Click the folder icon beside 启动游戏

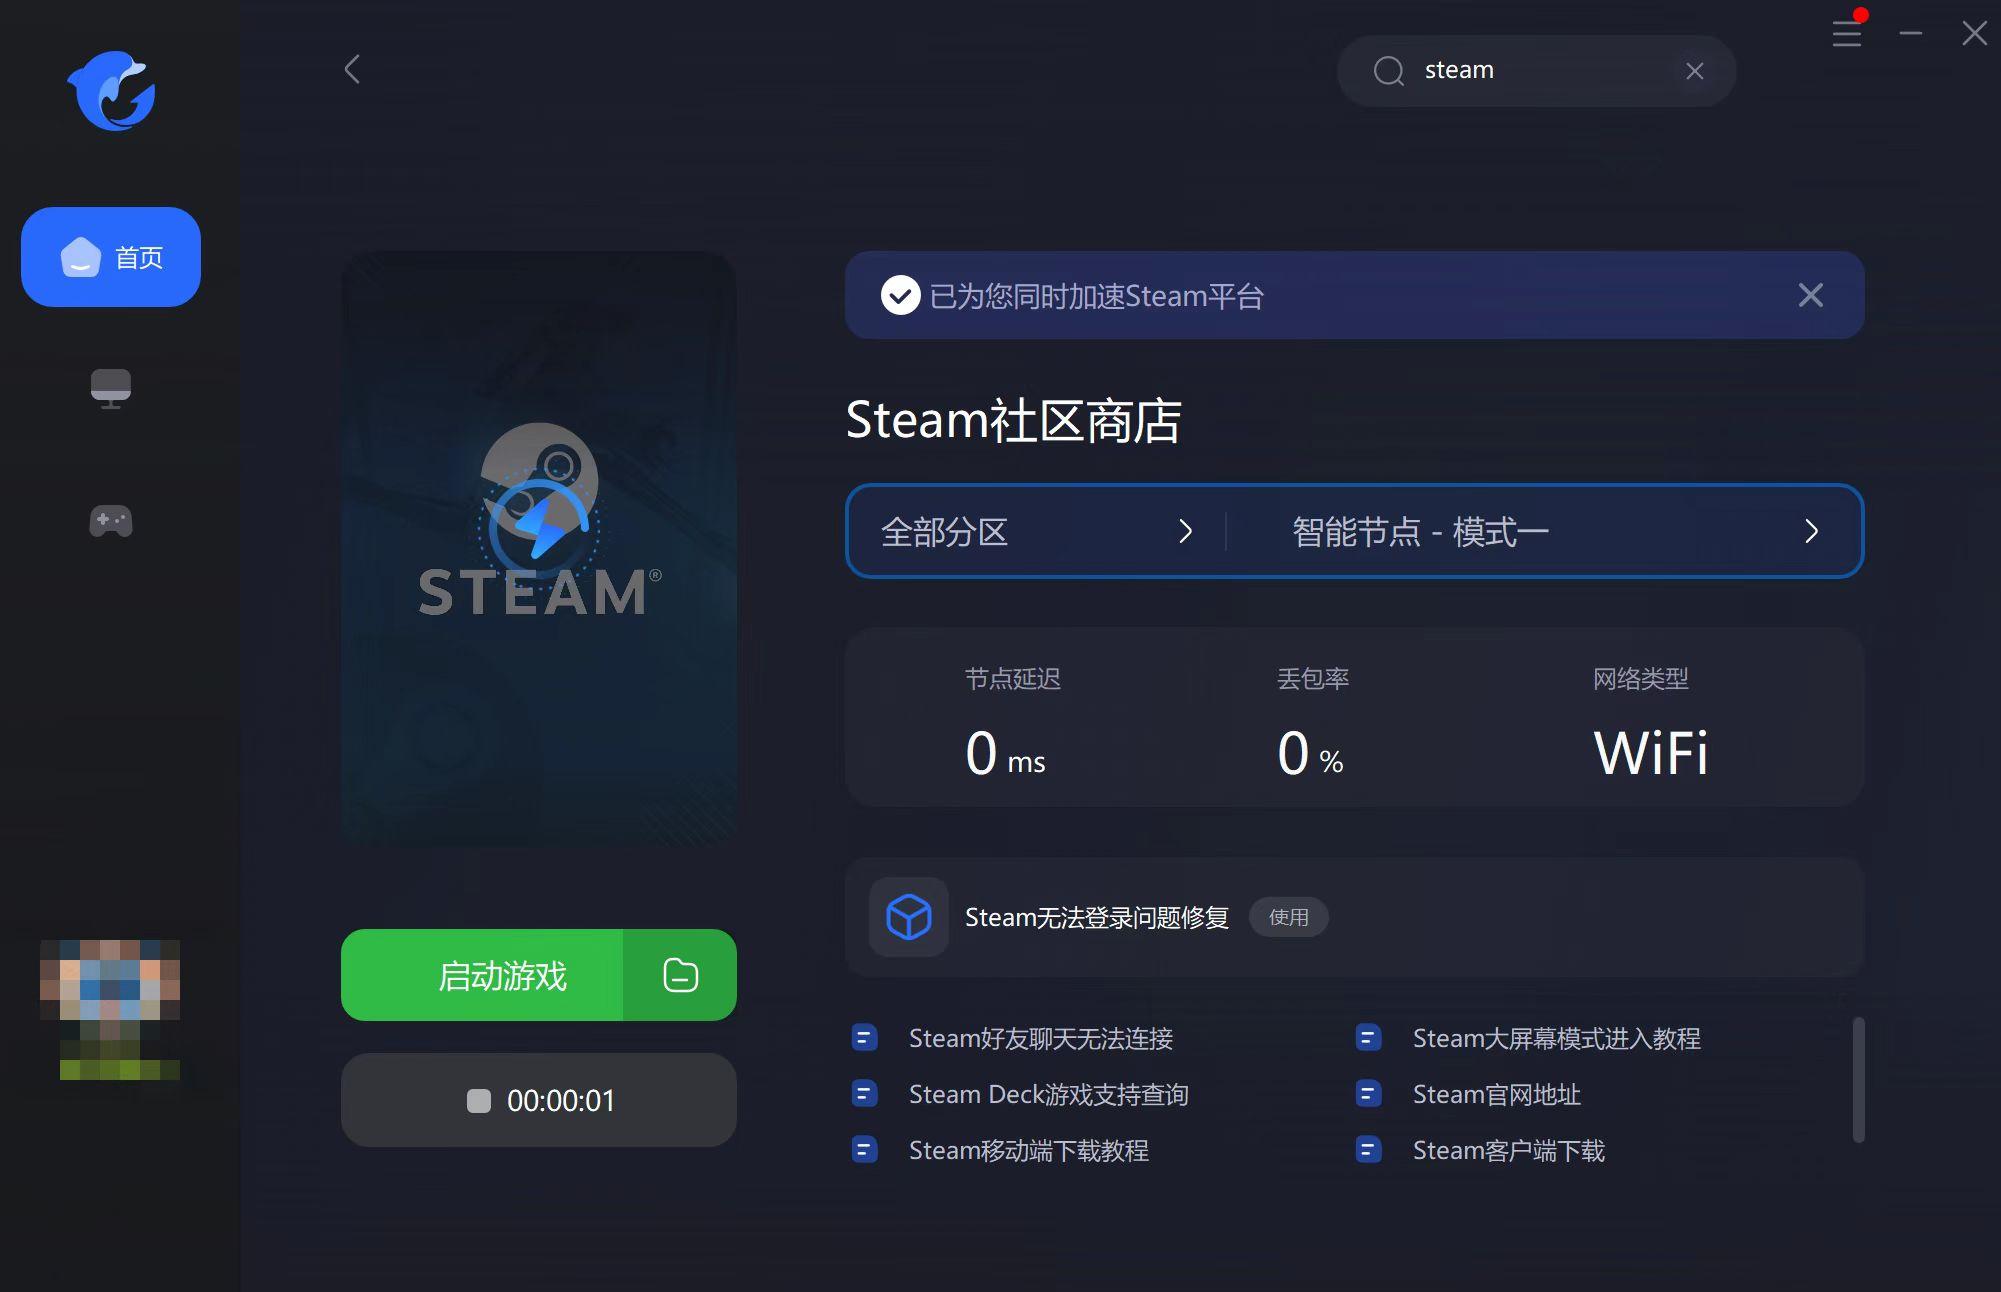pyautogui.click(x=679, y=975)
